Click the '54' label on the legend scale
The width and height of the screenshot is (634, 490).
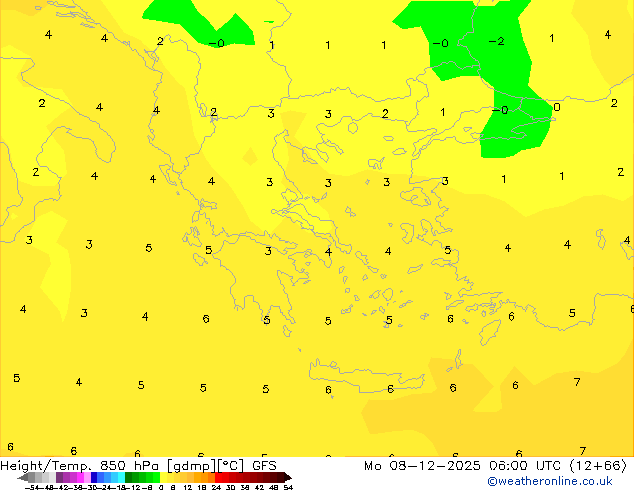pyautogui.click(x=288, y=488)
